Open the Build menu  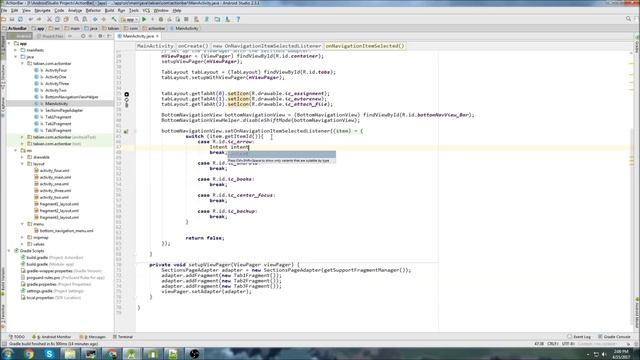[109, 10]
